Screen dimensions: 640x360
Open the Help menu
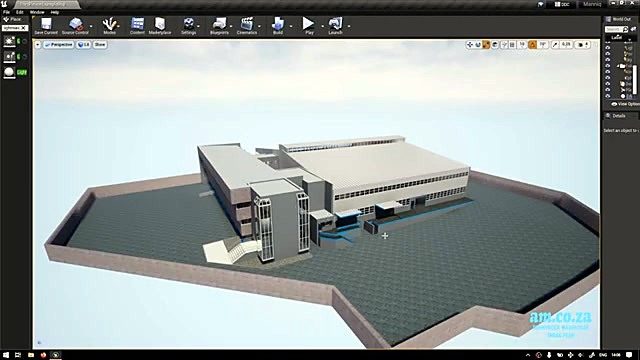[55, 12]
